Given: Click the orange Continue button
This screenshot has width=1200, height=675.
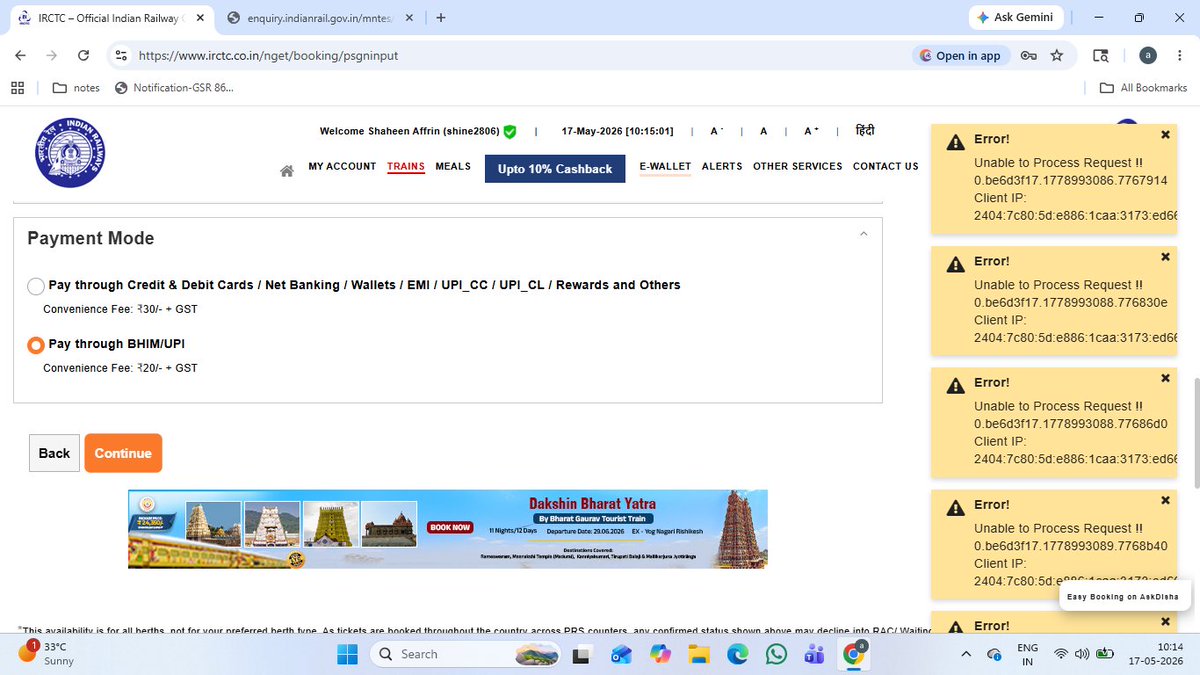Looking at the screenshot, I should click(123, 453).
